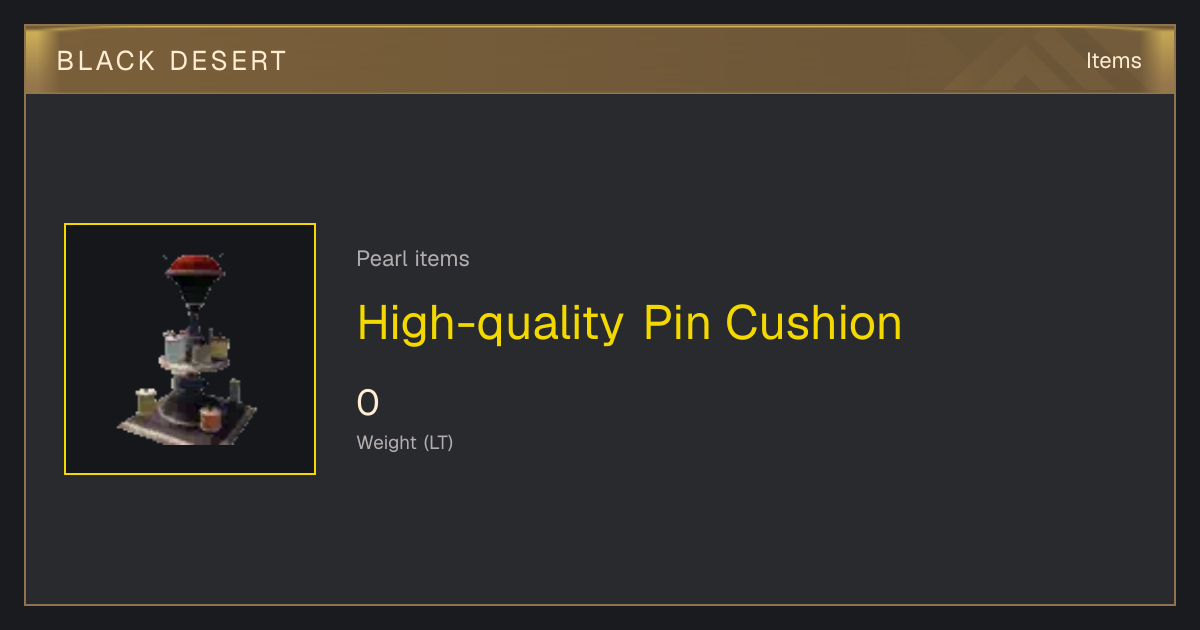Click the black funnel stem under the red cushion

(196, 296)
